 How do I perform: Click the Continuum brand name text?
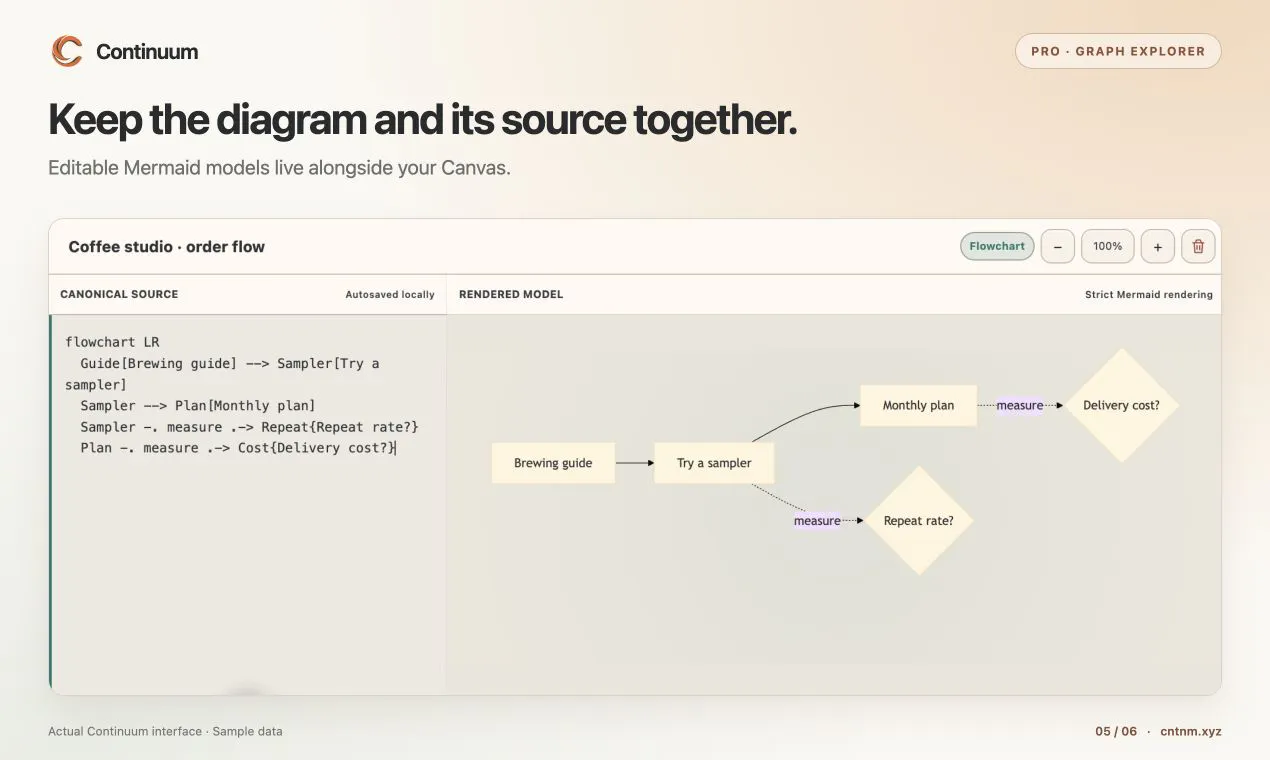pyautogui.click(x=147, y=51)
